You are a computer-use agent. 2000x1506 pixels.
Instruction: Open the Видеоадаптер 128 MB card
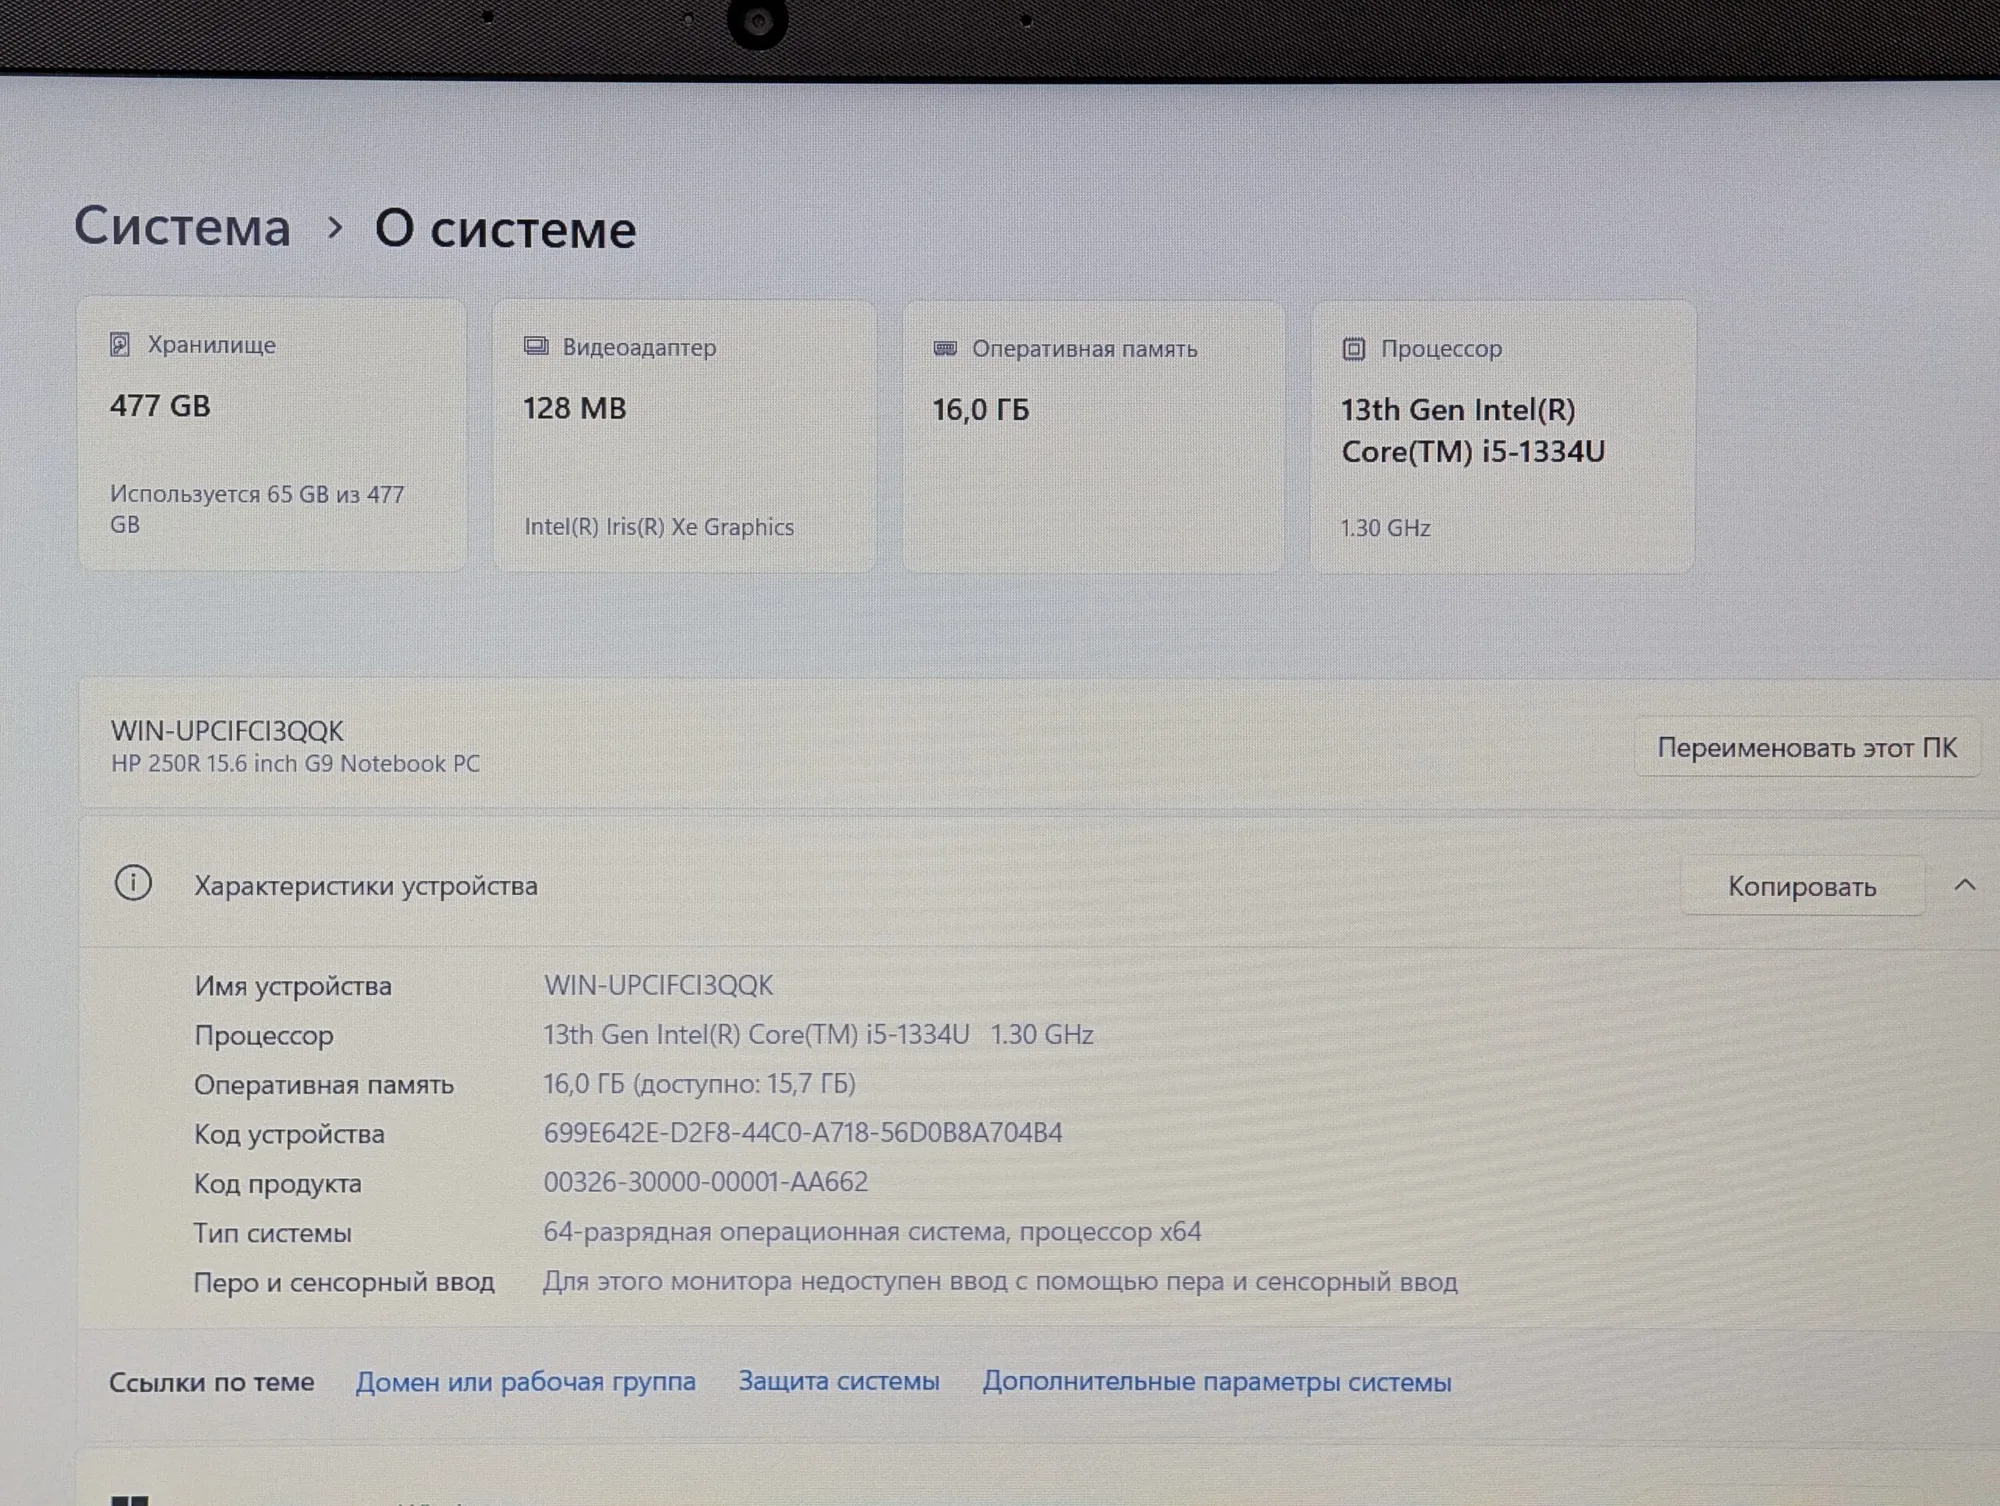(x=684, y=436)
